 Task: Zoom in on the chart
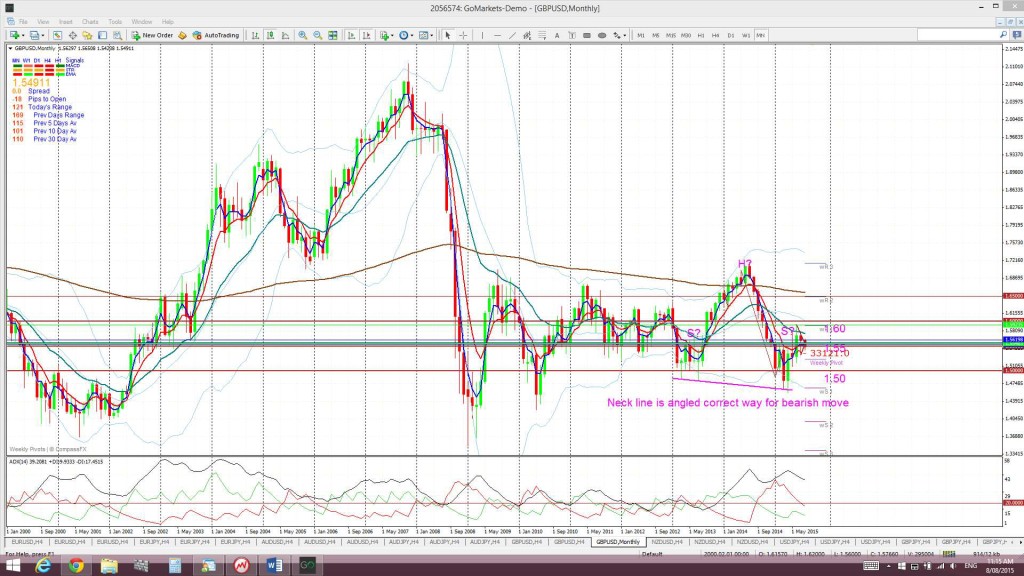pos(302,35)
